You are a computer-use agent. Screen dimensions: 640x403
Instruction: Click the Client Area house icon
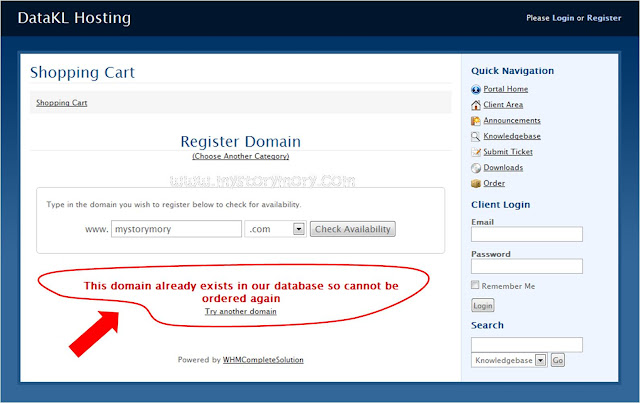476,105
